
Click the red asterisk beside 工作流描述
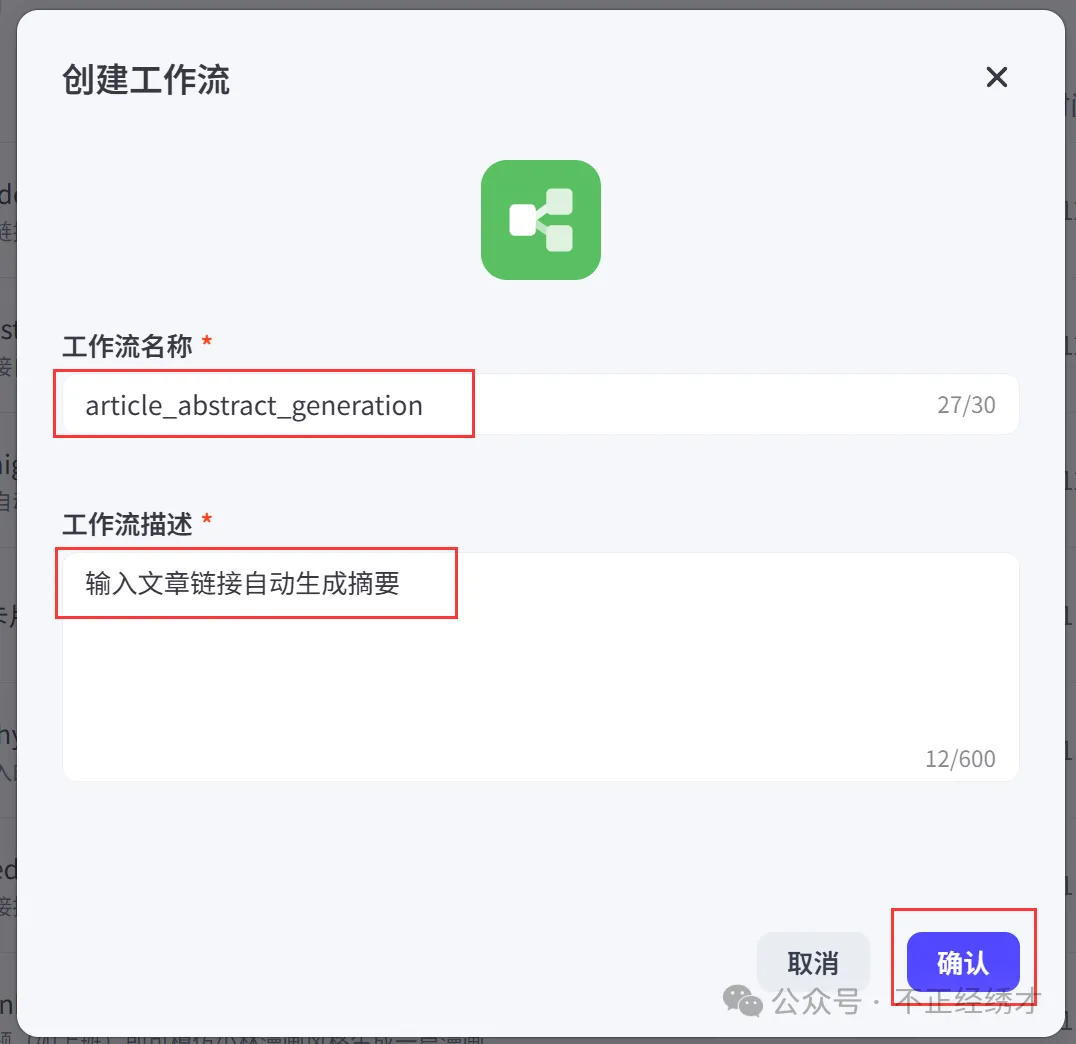[207, 520]
